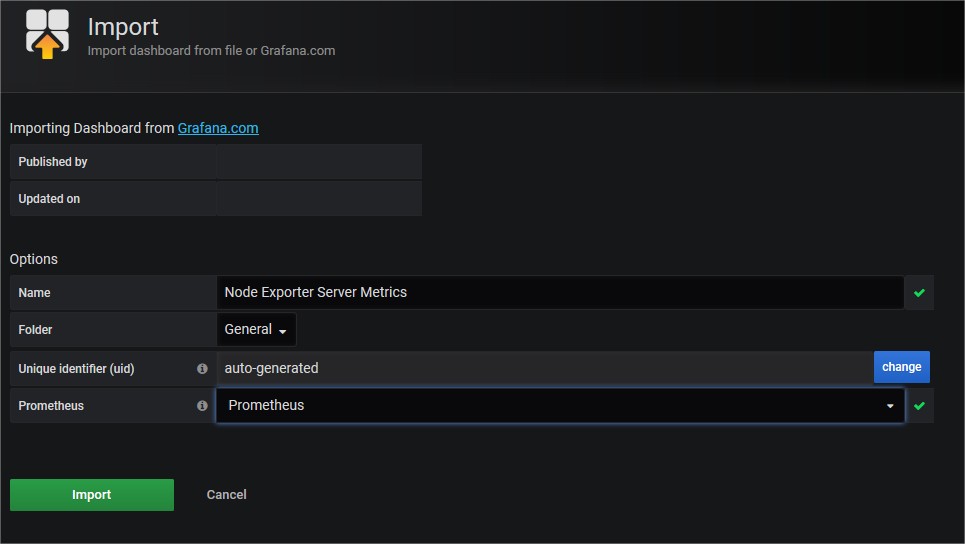The height and width of the screenshot is (544, 965).
Task: Click the Folder row label
Action: point(35,330)
